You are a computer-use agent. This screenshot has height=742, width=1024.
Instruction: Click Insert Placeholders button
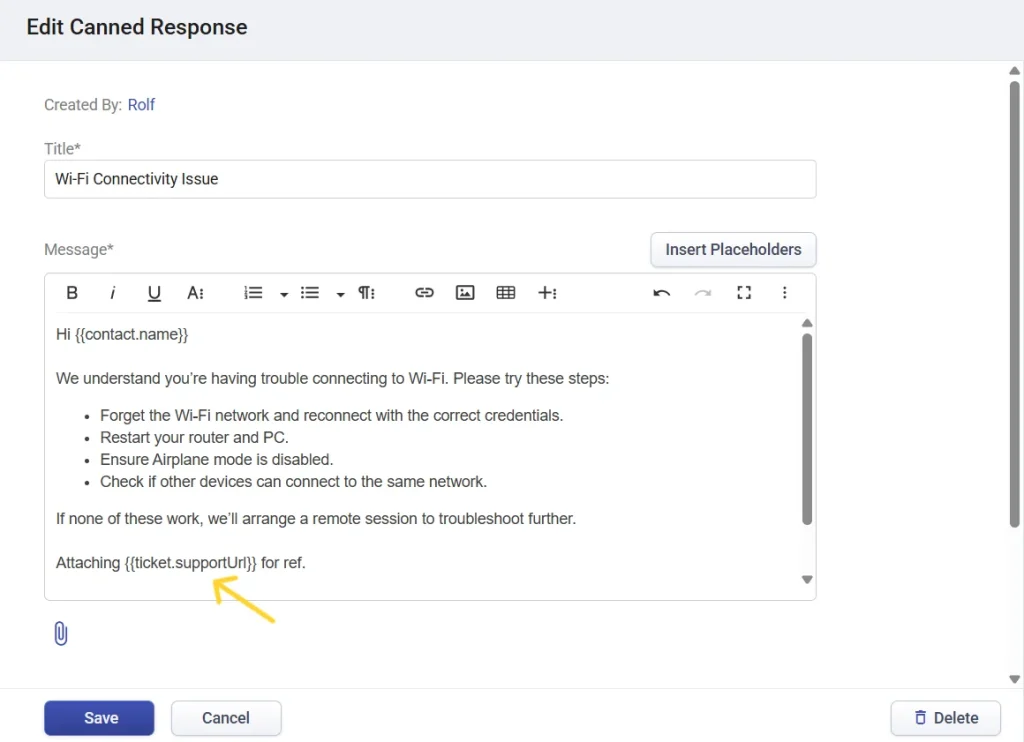[x=733, y=250]
